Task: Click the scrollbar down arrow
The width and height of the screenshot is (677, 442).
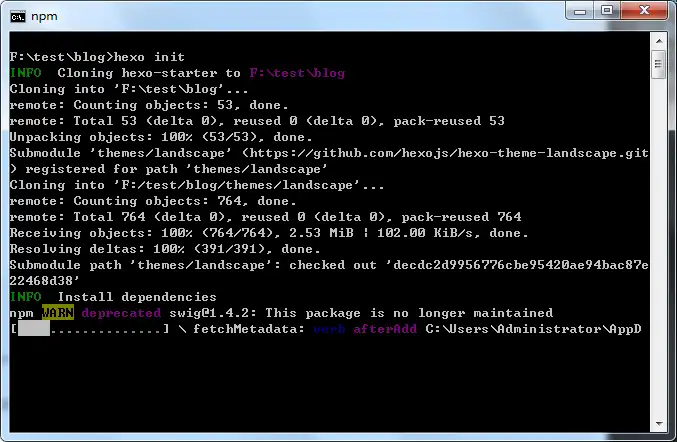Action: tap(658, 424)
